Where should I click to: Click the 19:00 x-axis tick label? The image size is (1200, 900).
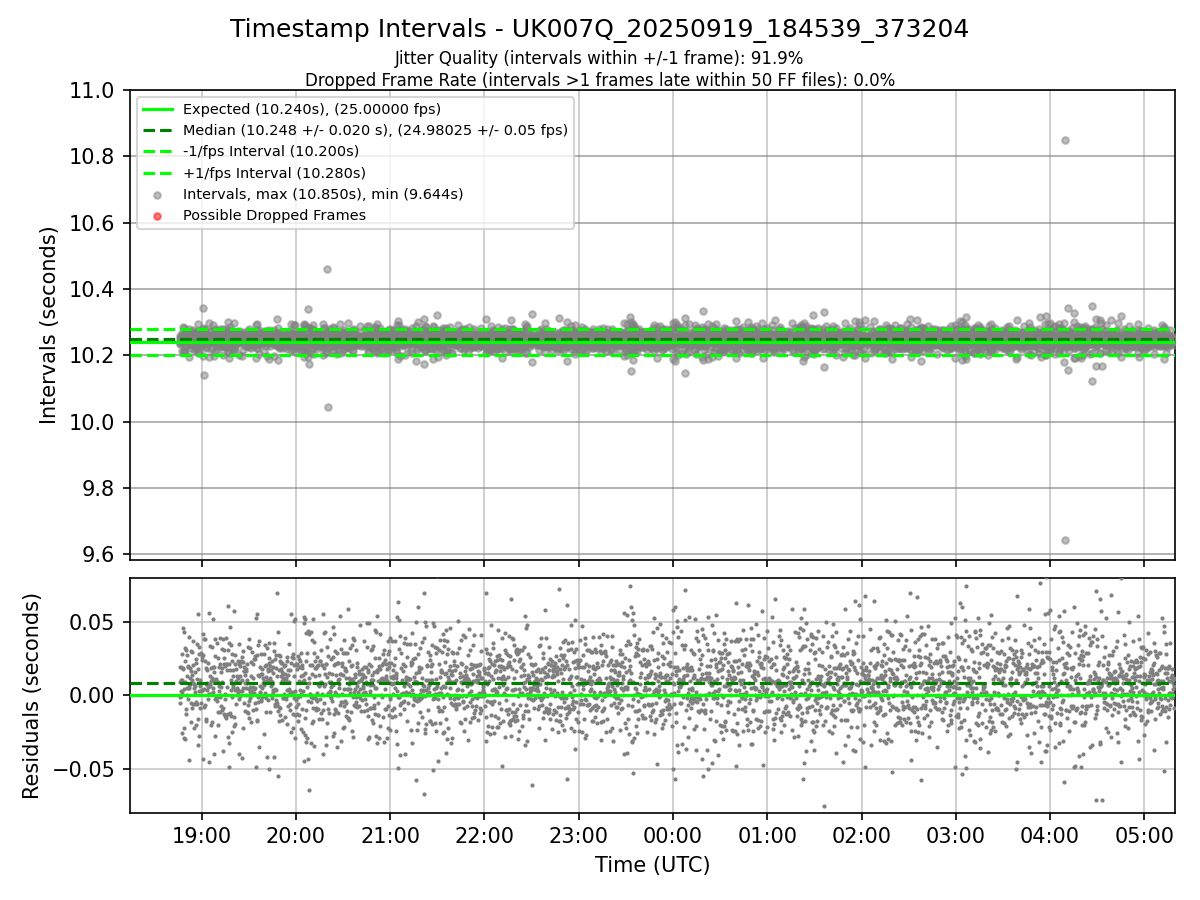202,836
